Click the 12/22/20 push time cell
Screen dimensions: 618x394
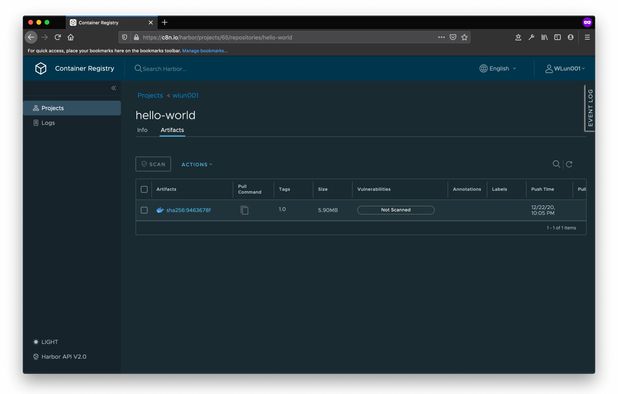pos(543,210)
